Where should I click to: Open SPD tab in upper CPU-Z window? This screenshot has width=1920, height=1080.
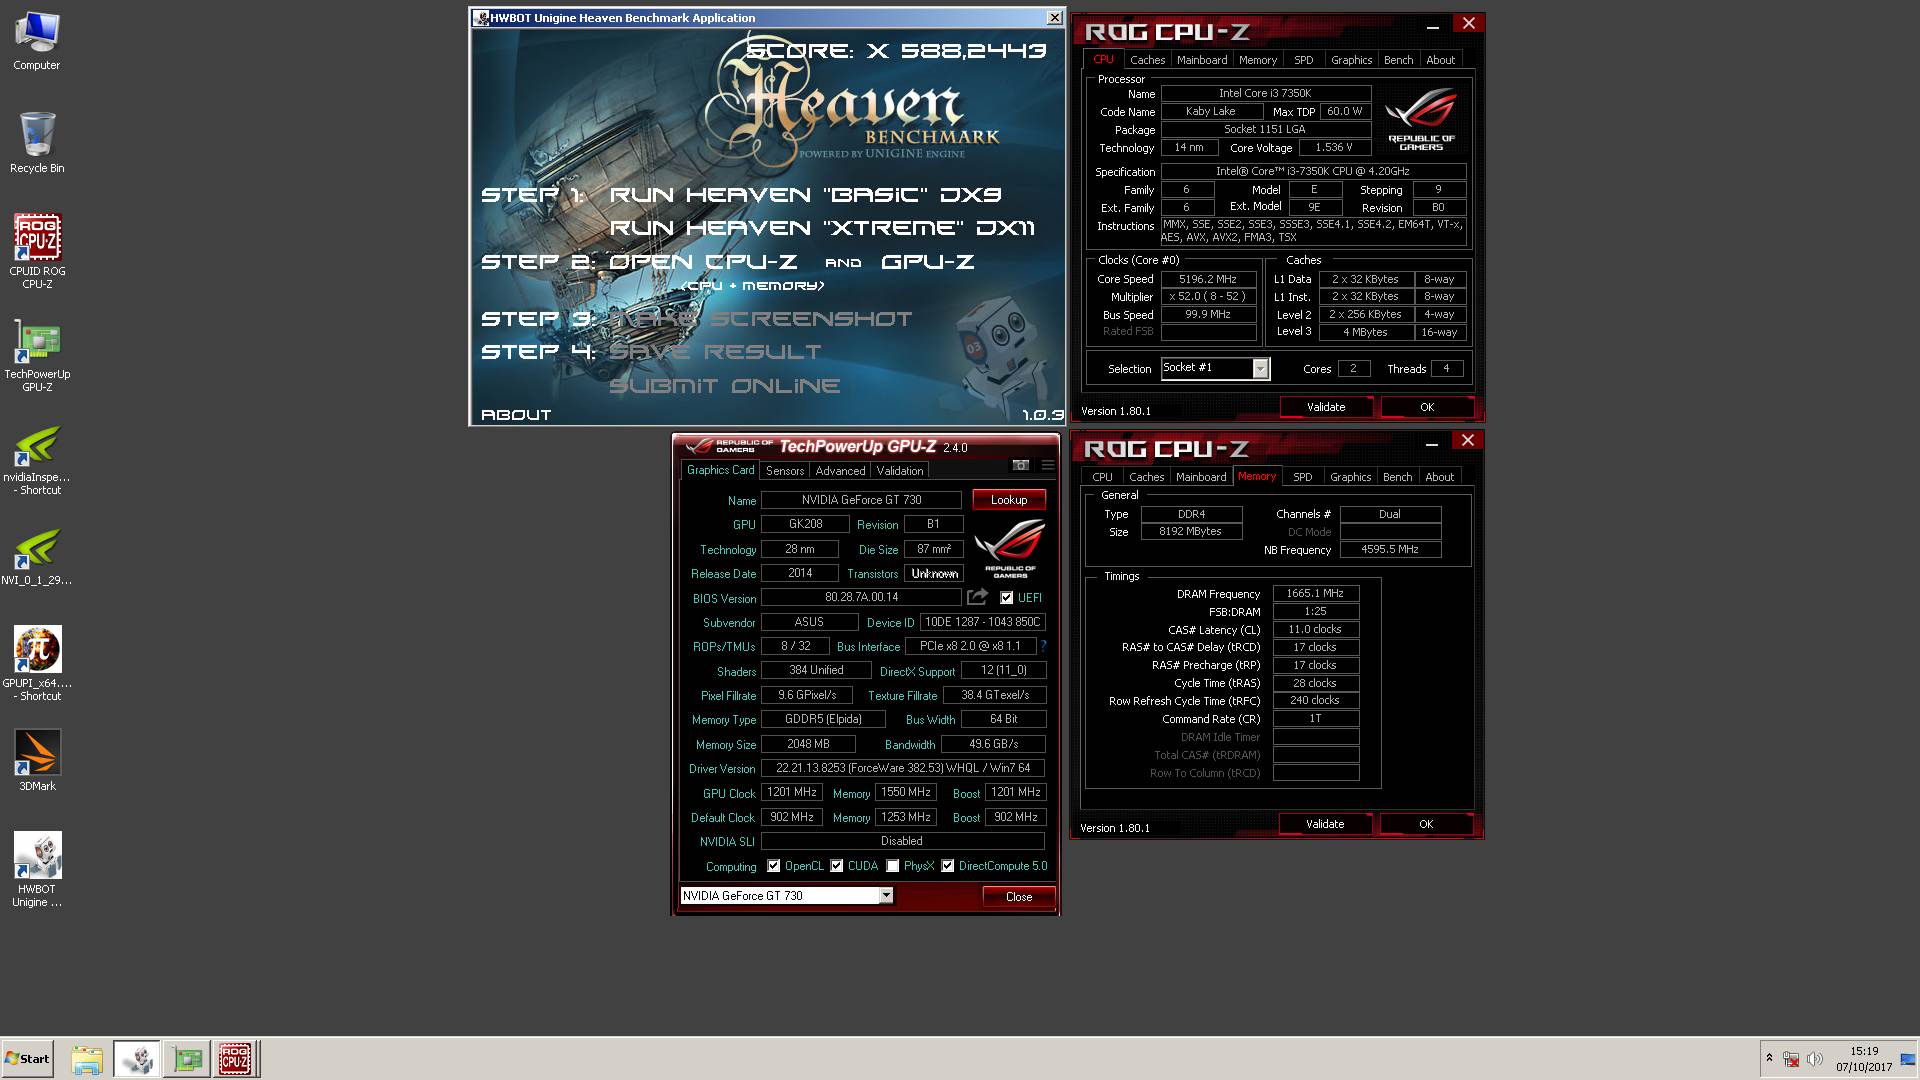pyautogui.click(x=1303, y=60)
